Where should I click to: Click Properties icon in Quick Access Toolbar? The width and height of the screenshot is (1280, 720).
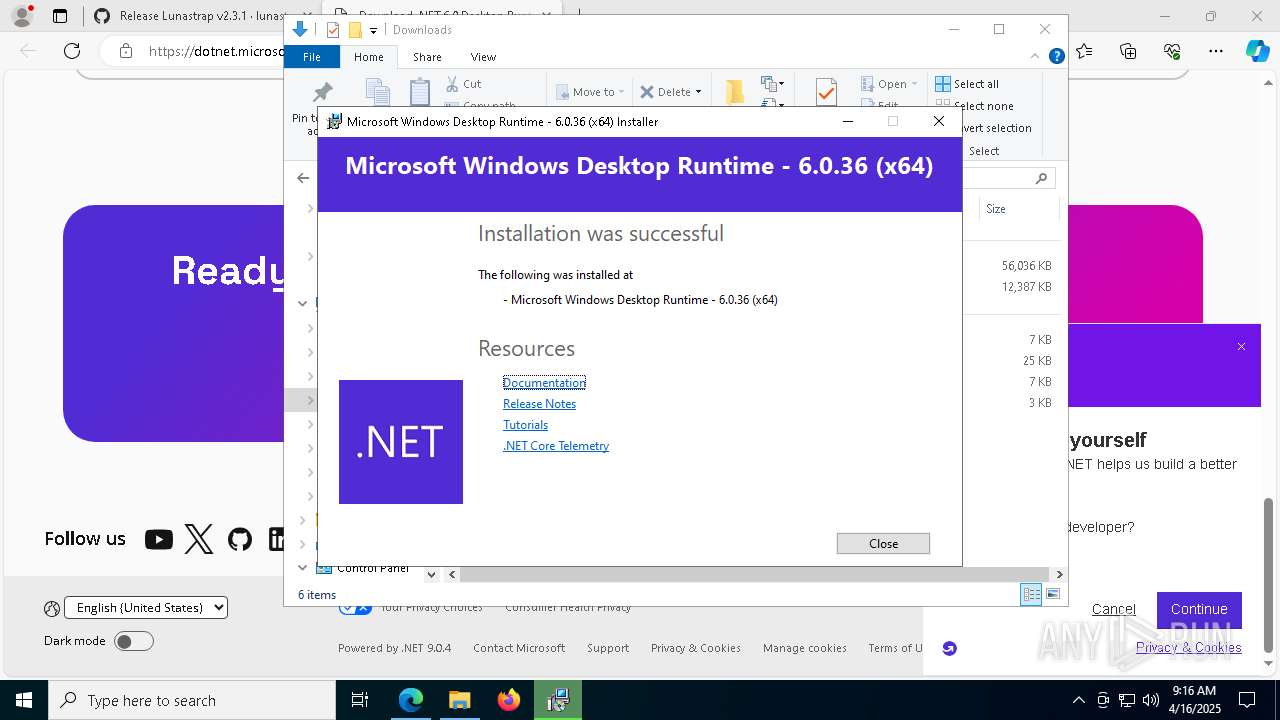coord(333,30)
